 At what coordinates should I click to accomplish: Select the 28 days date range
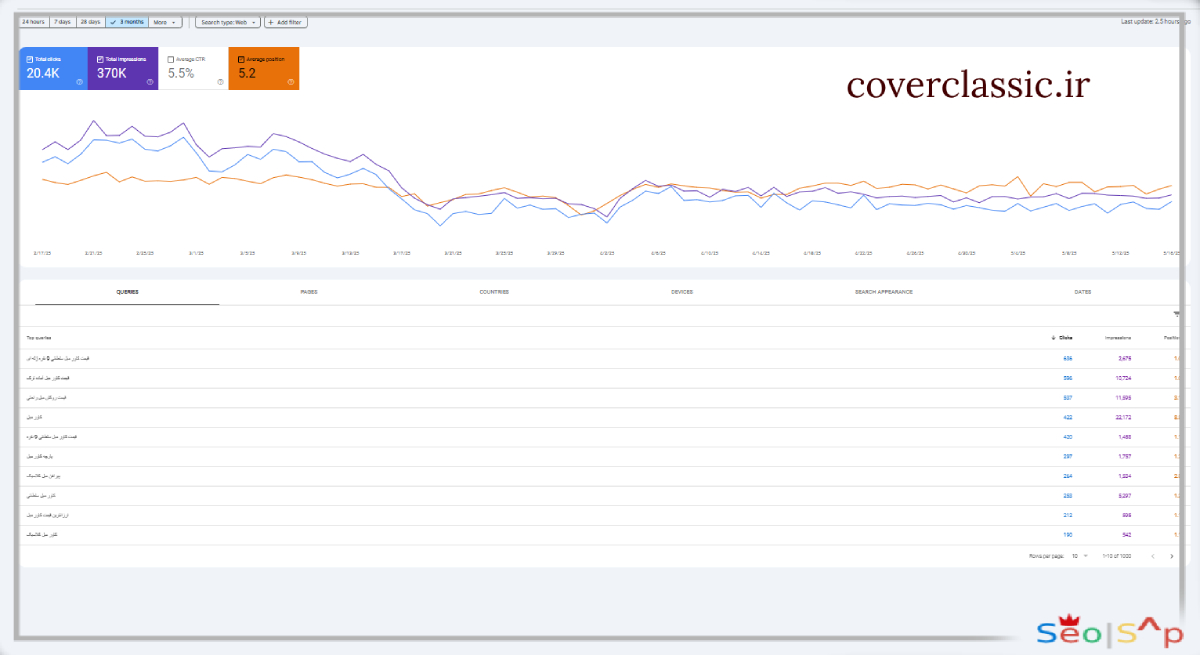pyautogui.click(x=90, y=21)
